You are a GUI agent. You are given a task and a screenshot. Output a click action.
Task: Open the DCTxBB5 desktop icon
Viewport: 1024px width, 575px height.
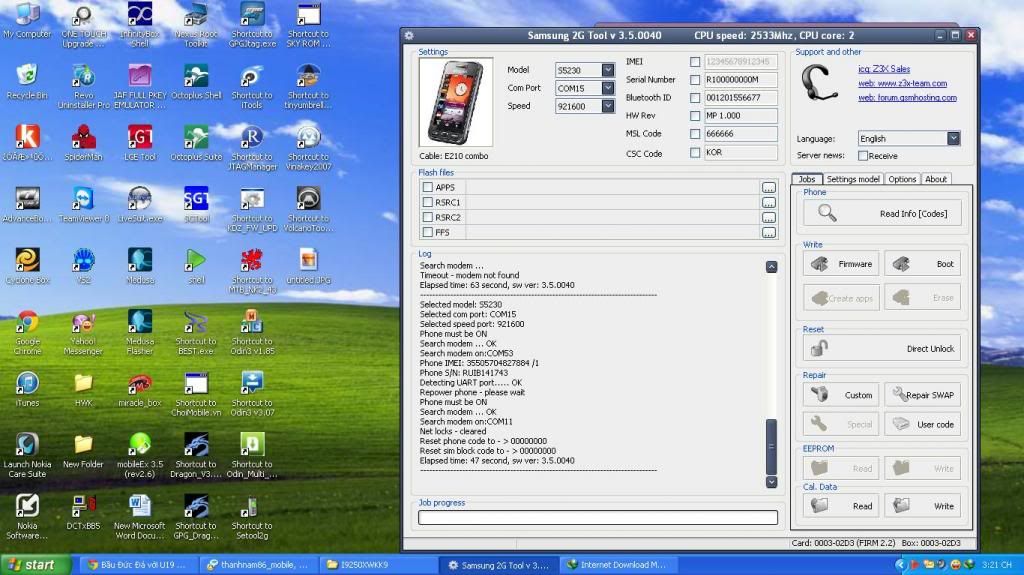coord(84,512)
